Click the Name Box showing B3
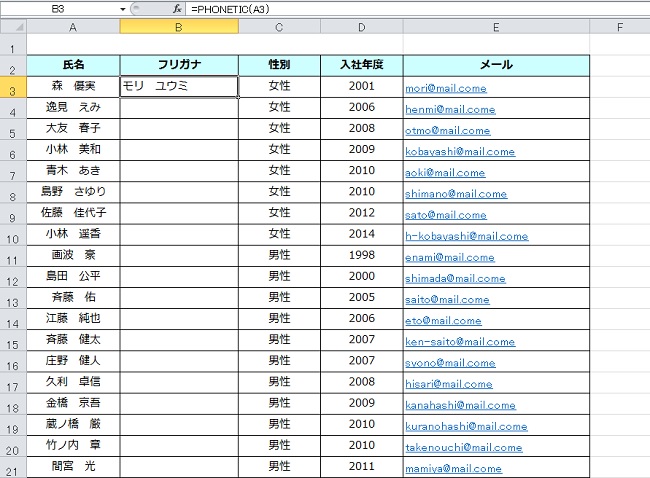 [60, 8]
